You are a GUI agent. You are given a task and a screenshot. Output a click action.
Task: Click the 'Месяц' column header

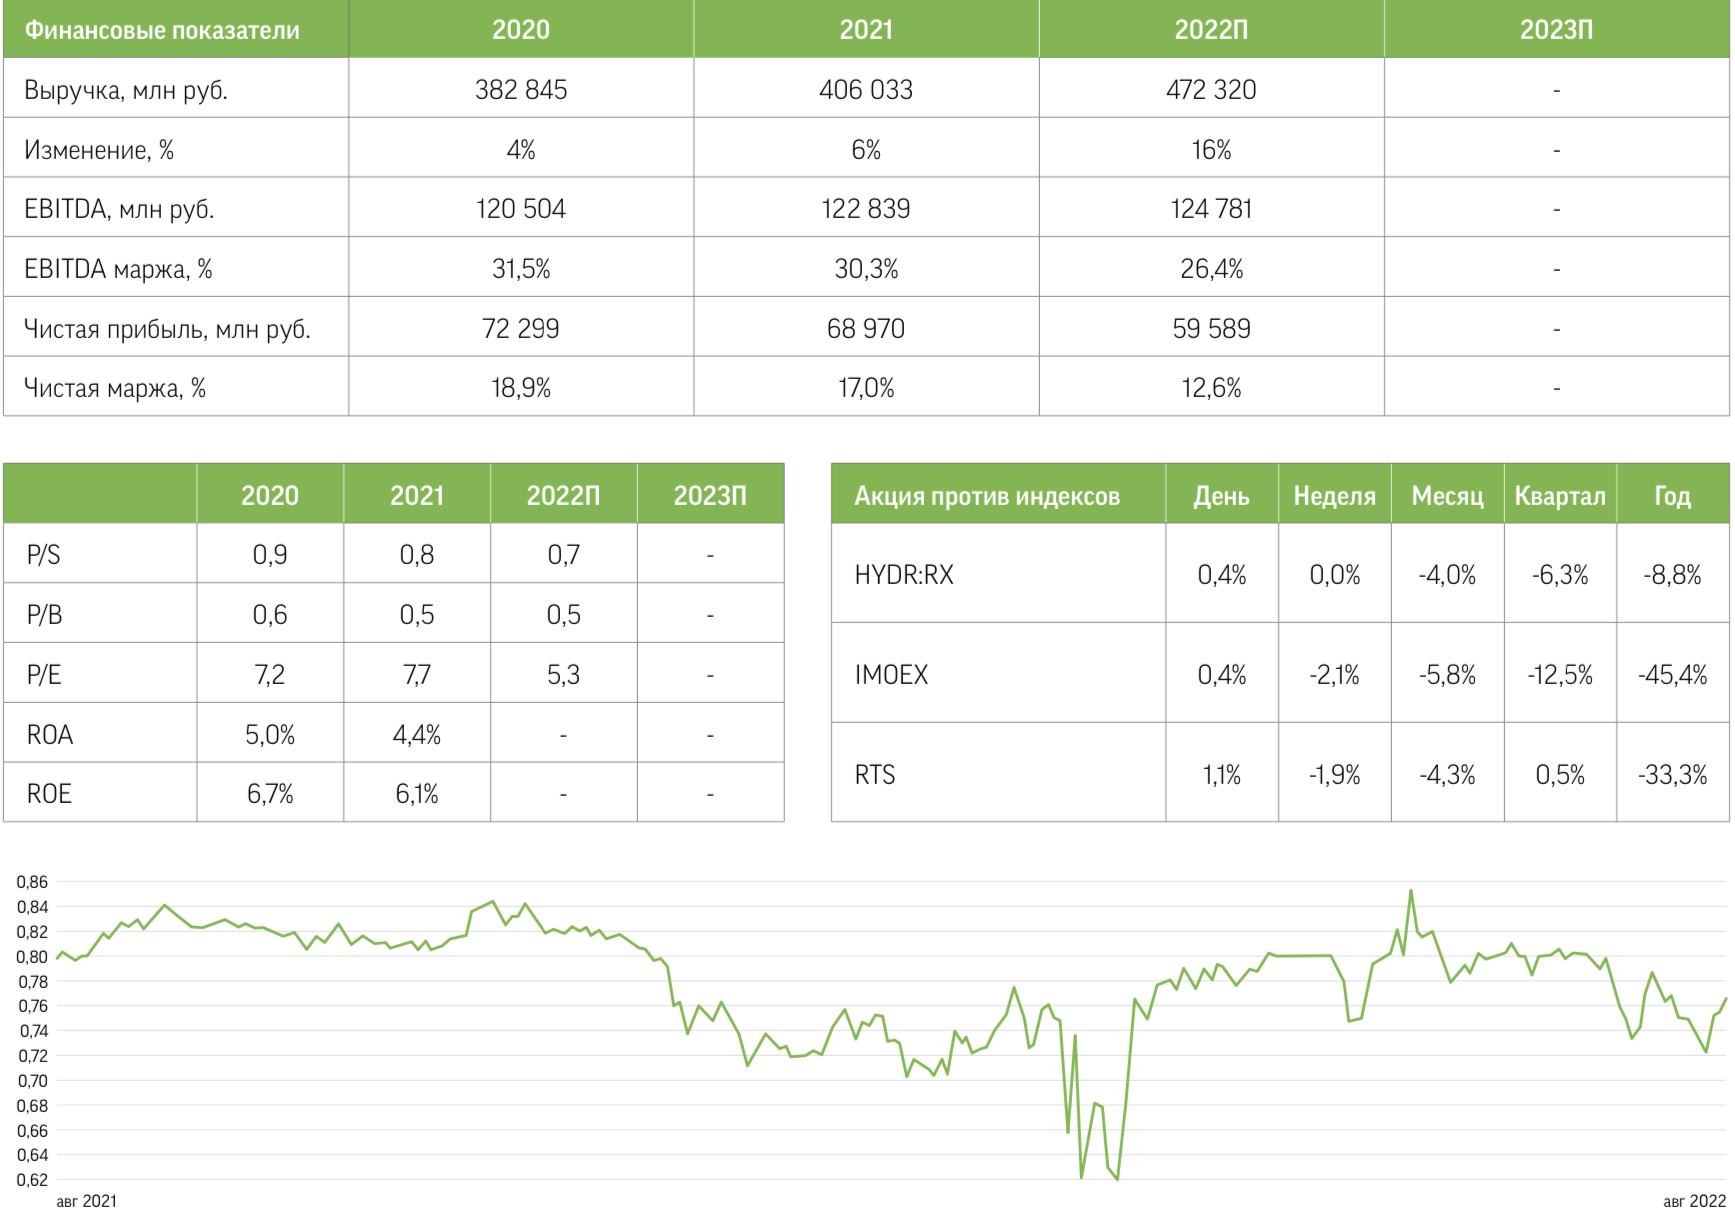point(1447,496)
